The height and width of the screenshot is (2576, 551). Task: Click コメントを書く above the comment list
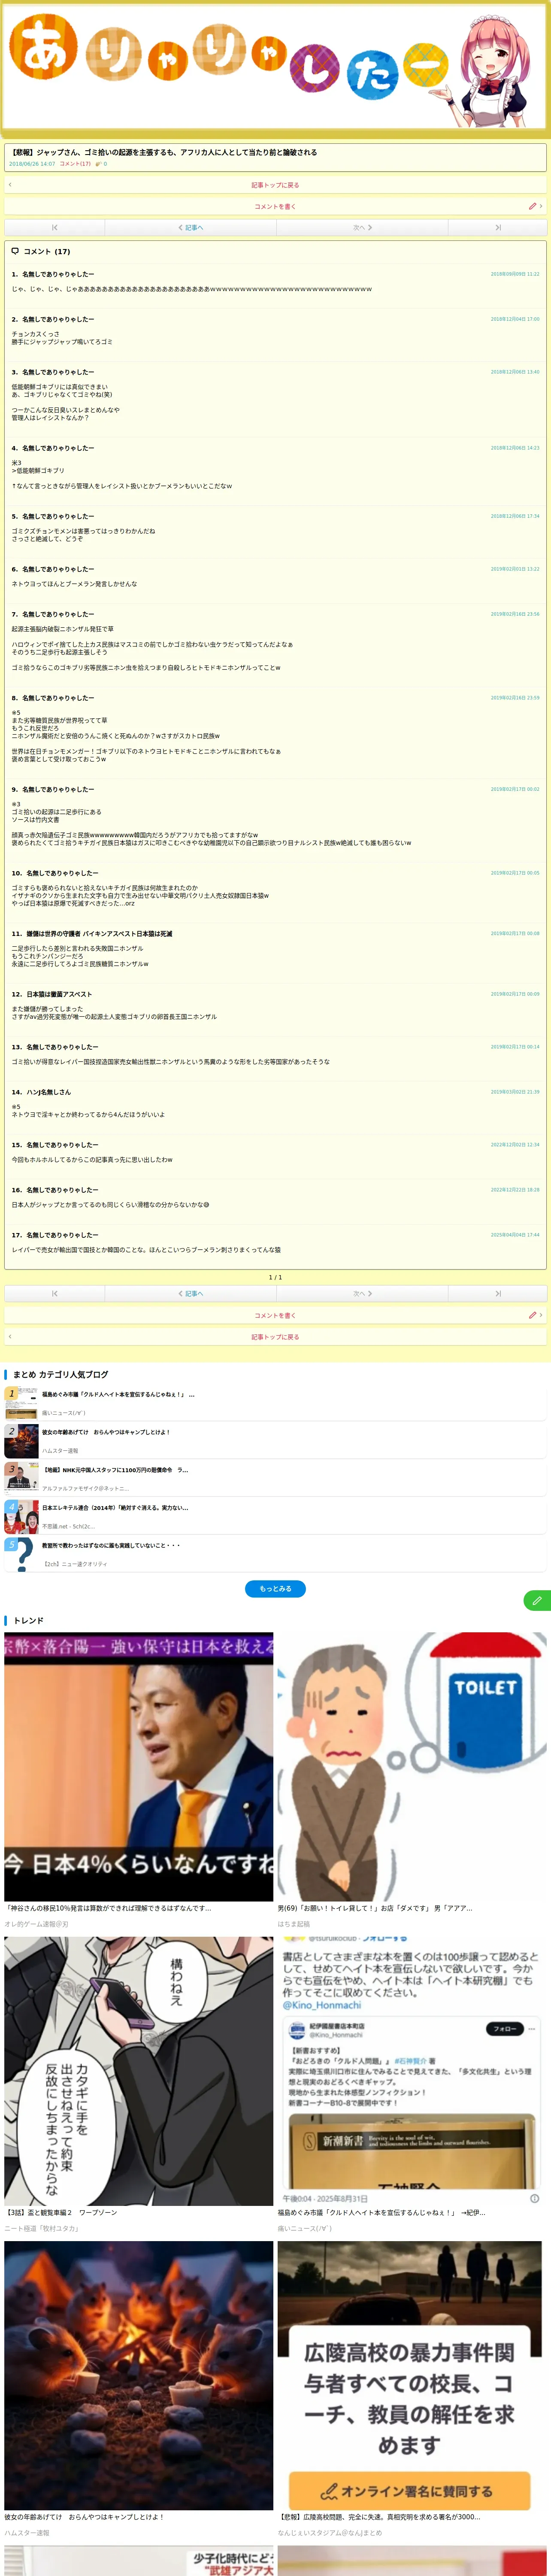(x=275, y=206)
